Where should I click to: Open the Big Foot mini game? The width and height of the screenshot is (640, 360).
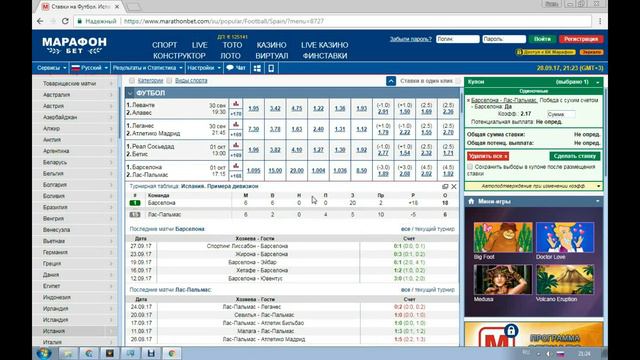coord(503,238)
